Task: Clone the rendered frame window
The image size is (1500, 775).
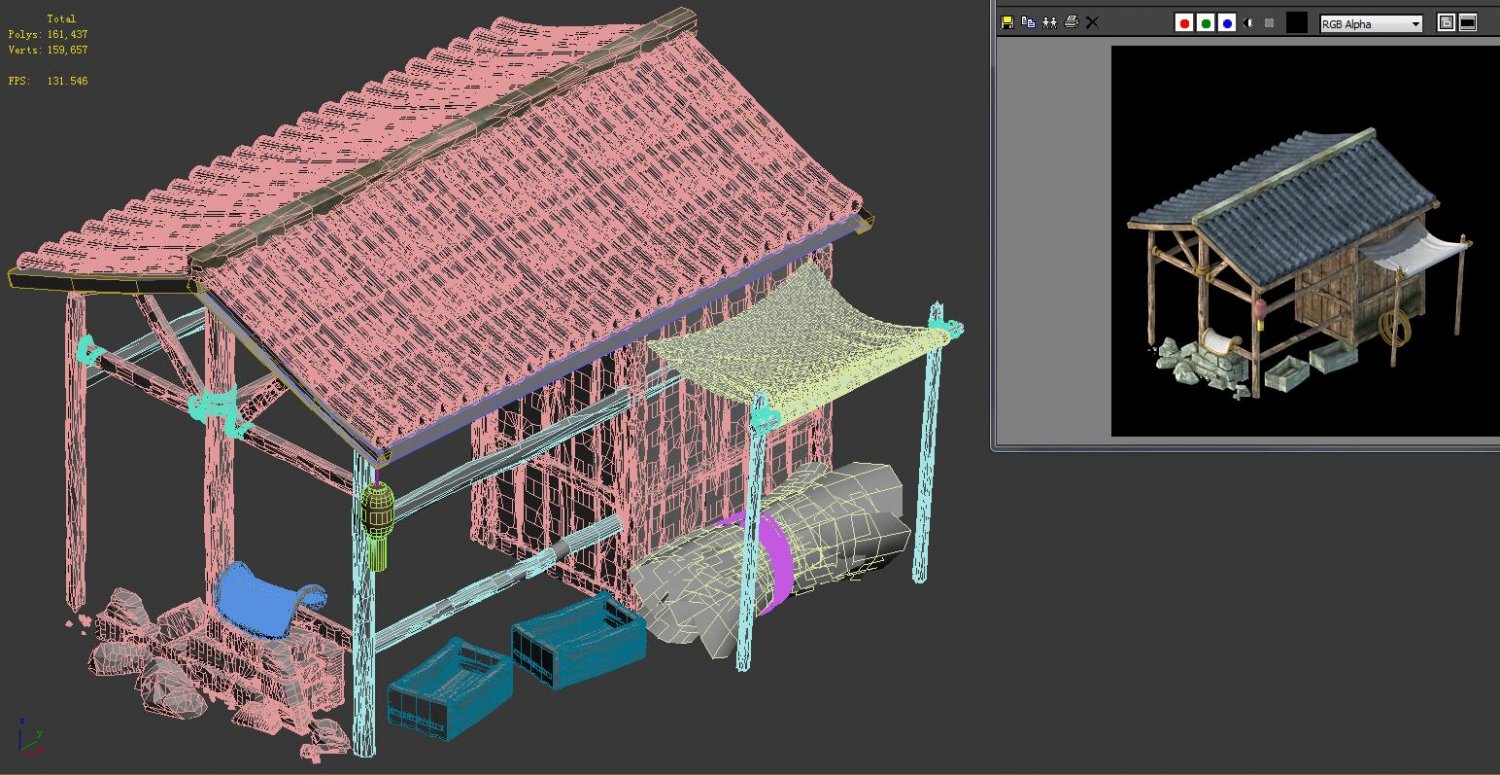Action: 1049,22
